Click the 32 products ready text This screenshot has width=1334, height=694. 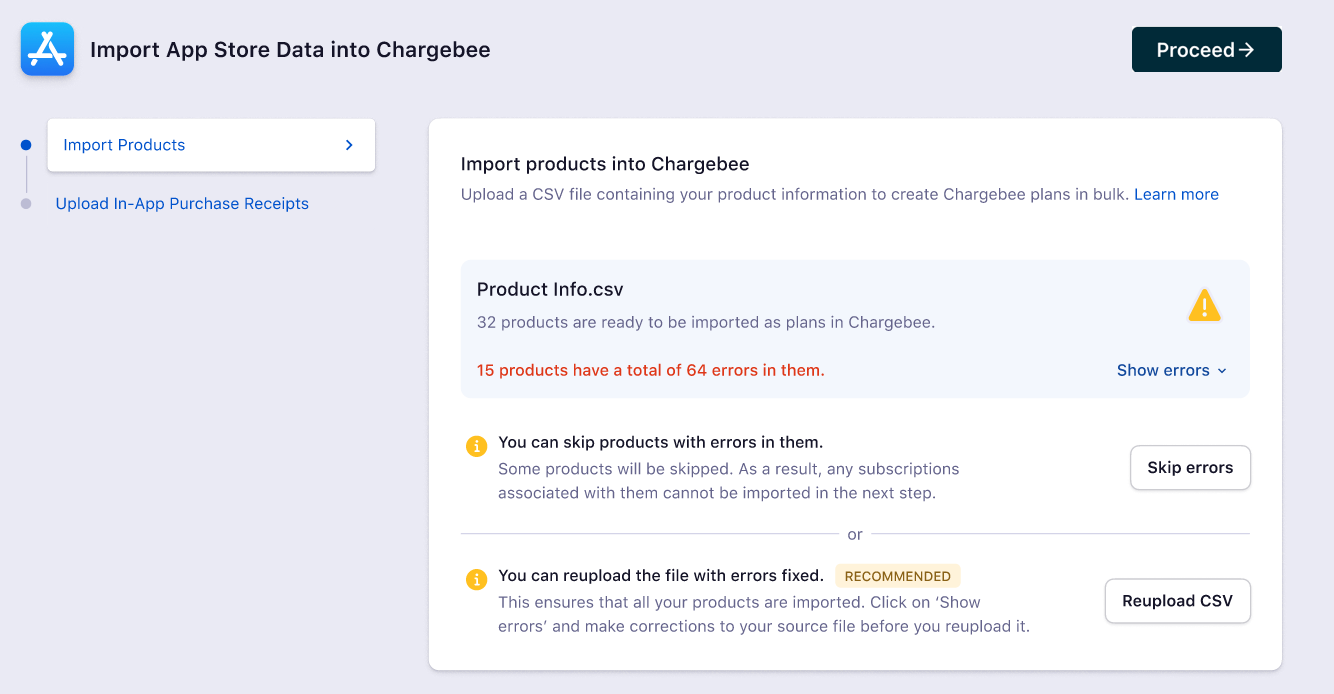(x=705, y=322)
